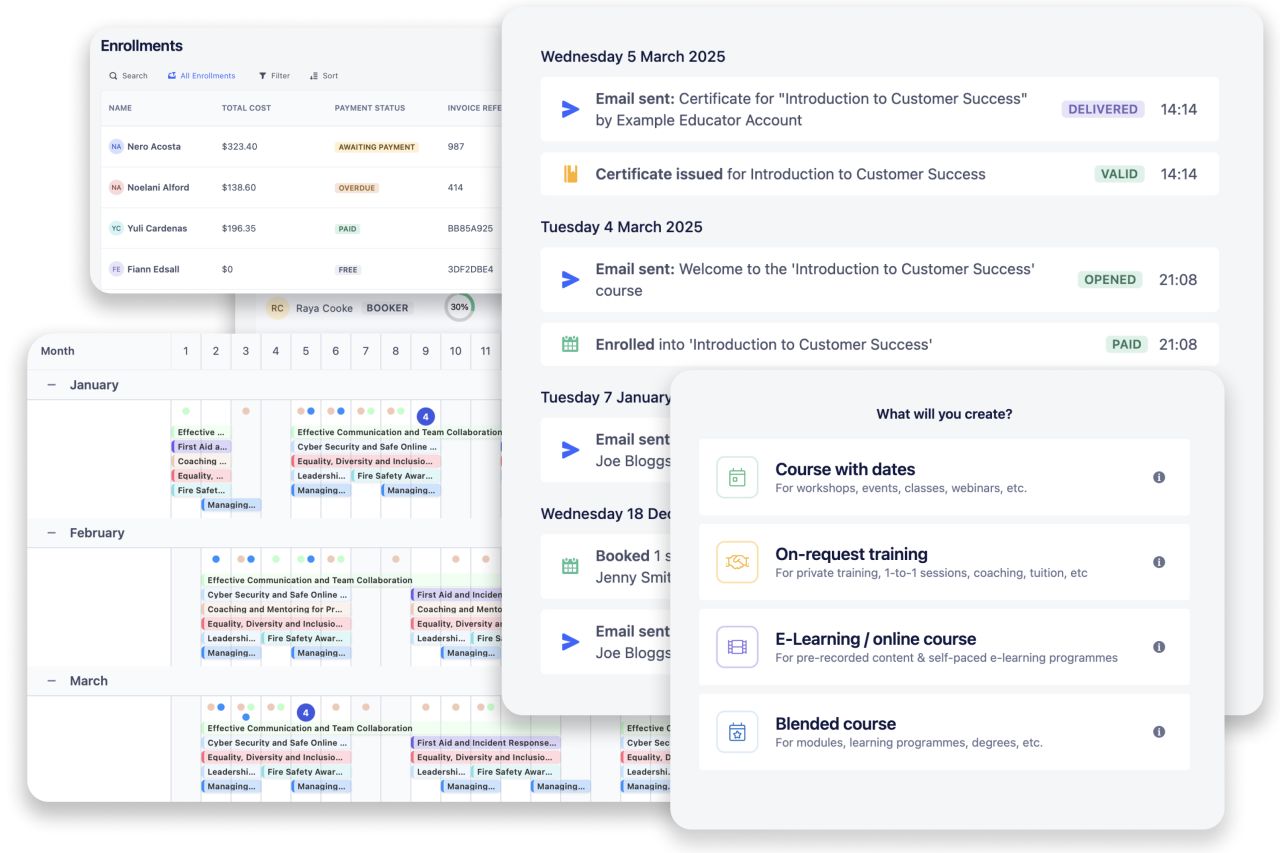This screenshot has width=1280, height=853.
Task: Open the Sort options in Enrollments
Action: 324,76
